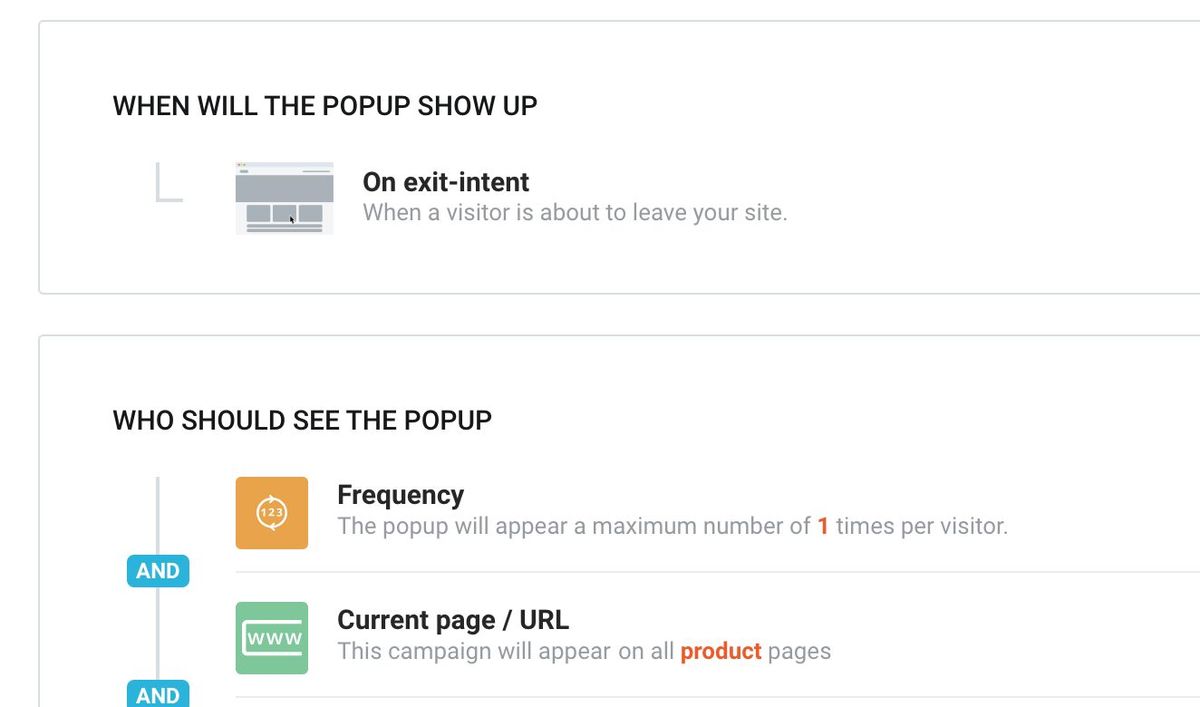
Task: Click the orange 1 times-per-visitor value
Action: tap(822, 525)
